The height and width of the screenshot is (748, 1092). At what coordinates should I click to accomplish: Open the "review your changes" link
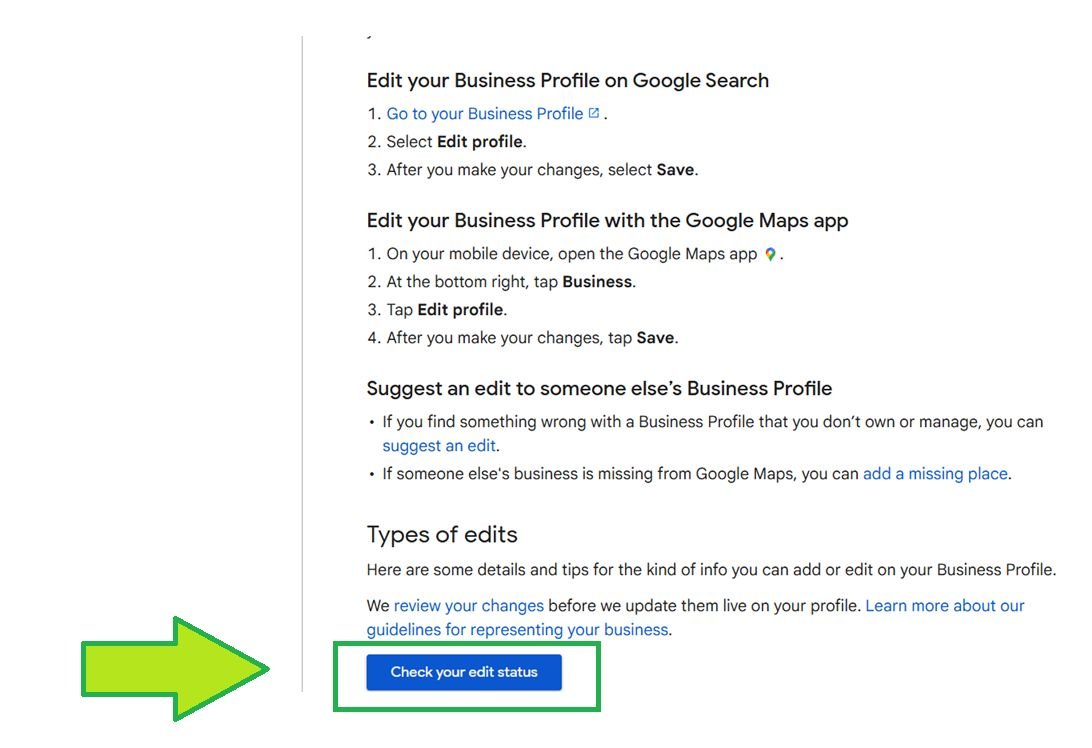pos(468,605)
